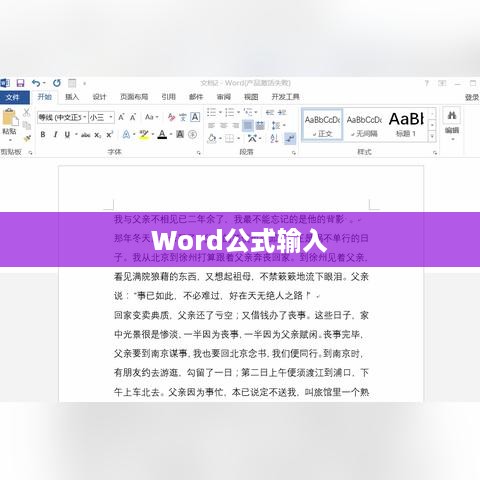
Task: Toggle show/hide paragraph marks
Action: (290, 138)
